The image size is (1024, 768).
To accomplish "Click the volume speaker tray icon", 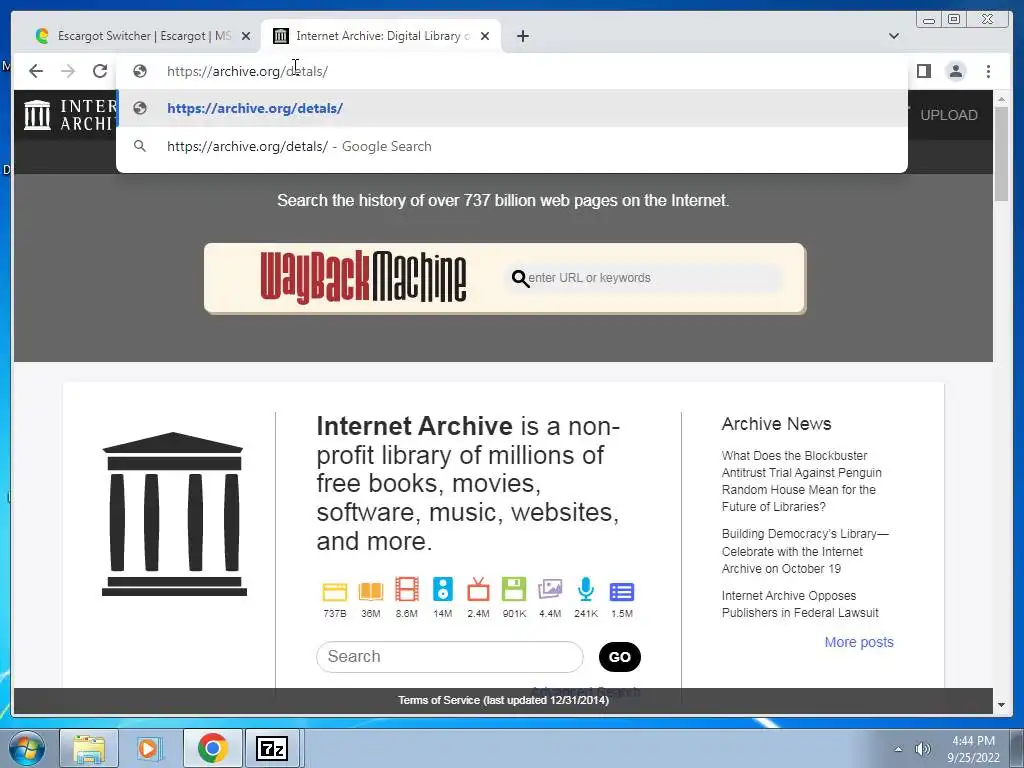I will [x=922, y=749].
